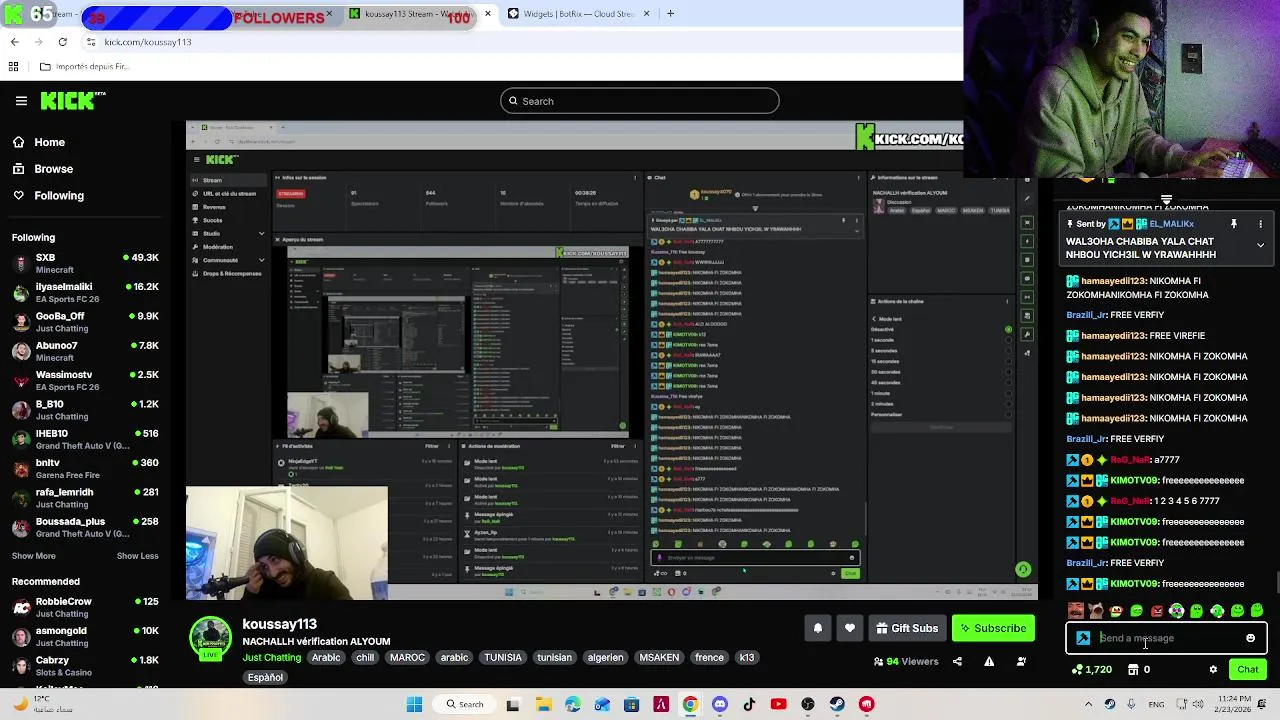Click the Gift Subs button
Screen dimensions: 1280x720
tap(907, 628)
